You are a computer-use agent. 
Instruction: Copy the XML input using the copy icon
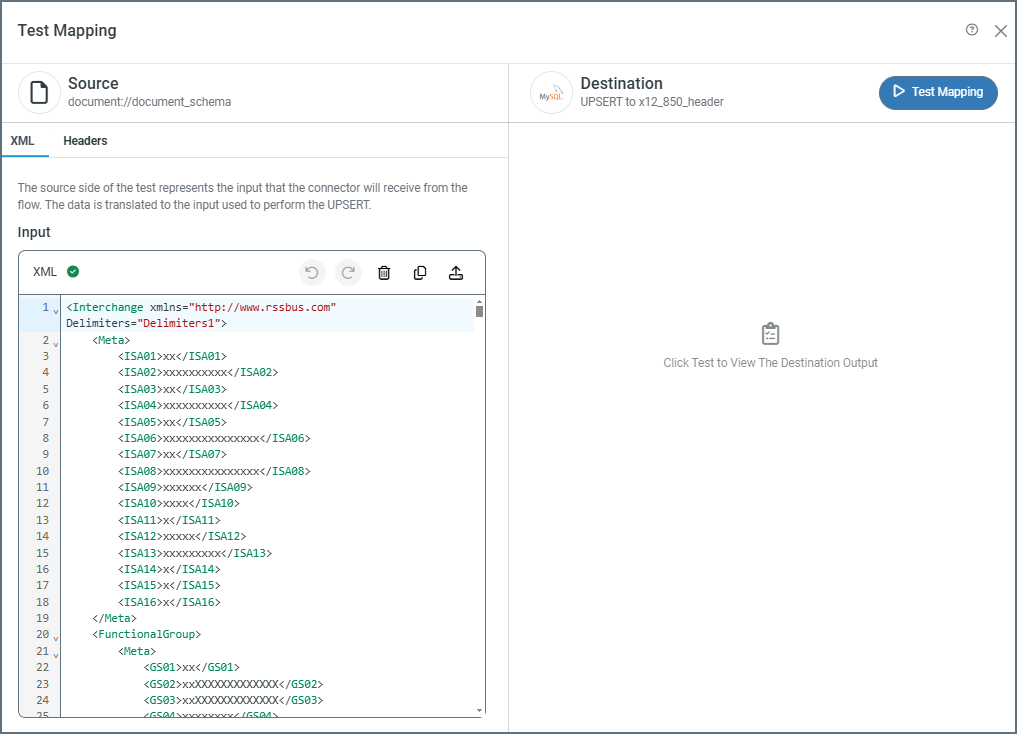pyautogui.click(x=420, y=272)
